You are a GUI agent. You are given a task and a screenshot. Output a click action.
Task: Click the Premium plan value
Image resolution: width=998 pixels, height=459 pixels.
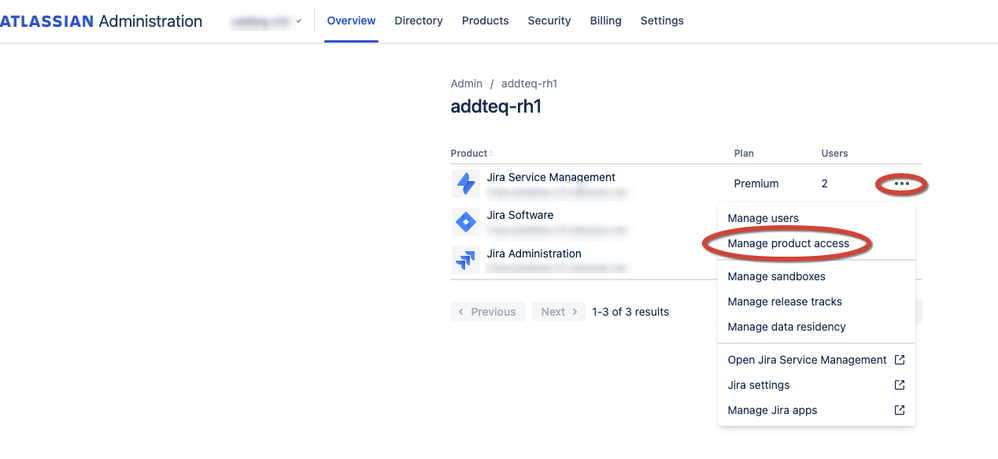pyautogui.click(x=756, y=184)
